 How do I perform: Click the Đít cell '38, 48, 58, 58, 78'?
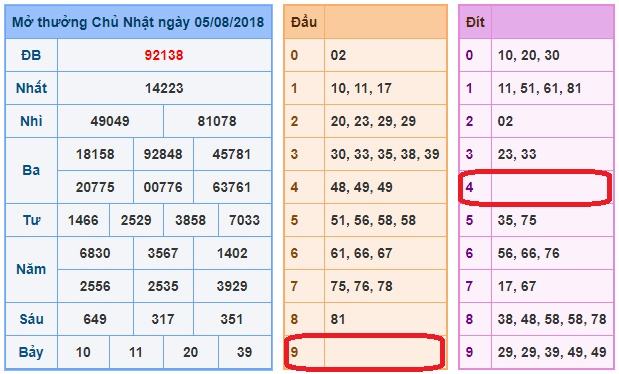(x=552, y=319)
